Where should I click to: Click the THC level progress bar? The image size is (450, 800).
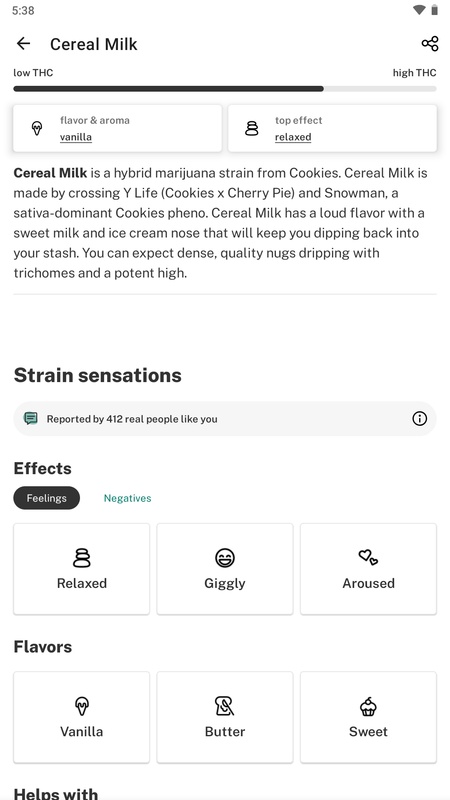pos(225,89)
